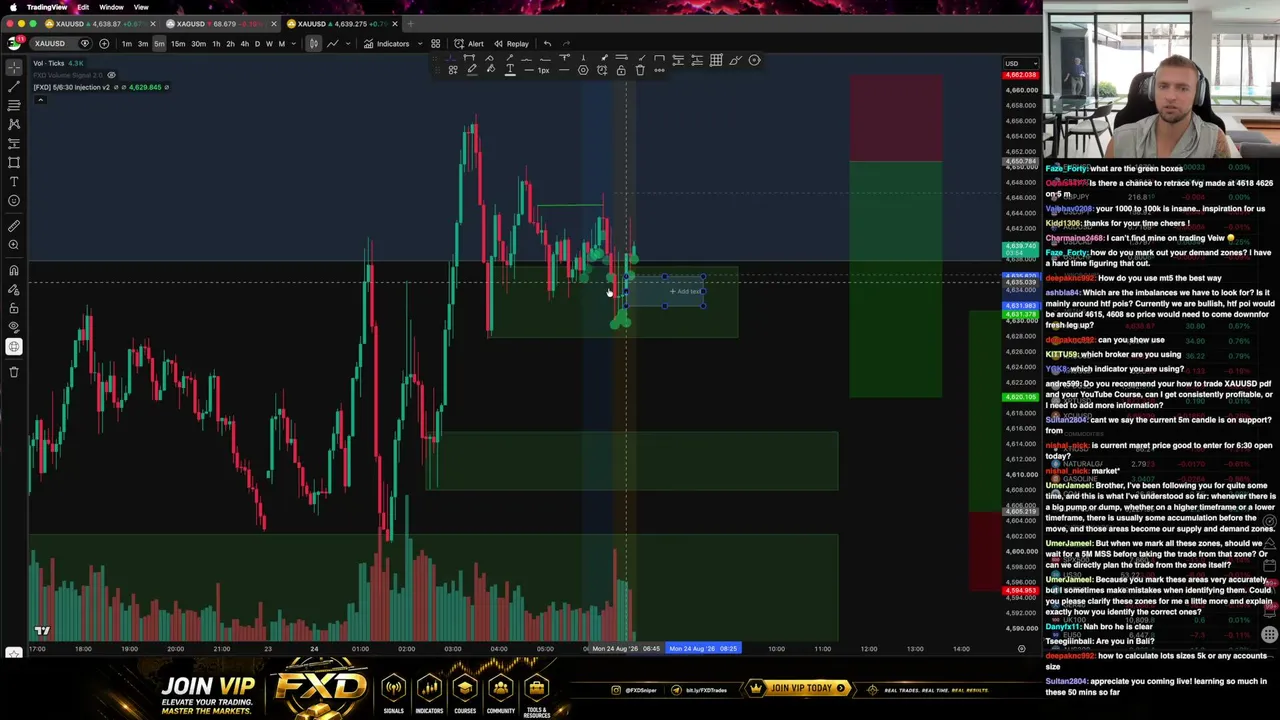Toggle magnet mode for drawings

14,271
